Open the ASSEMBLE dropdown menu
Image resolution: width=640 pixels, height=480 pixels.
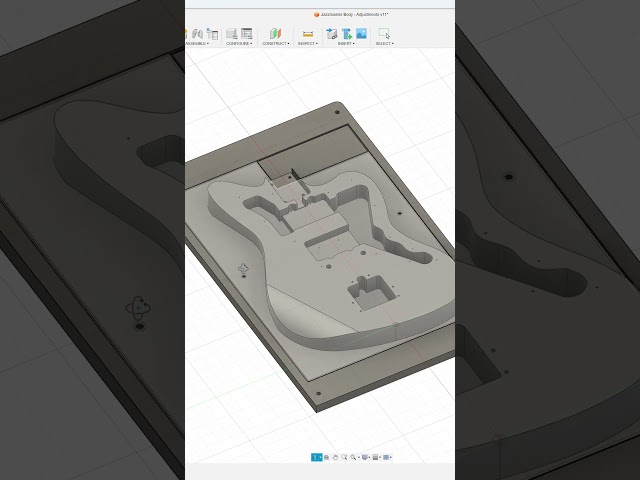[x=197, y=43]
